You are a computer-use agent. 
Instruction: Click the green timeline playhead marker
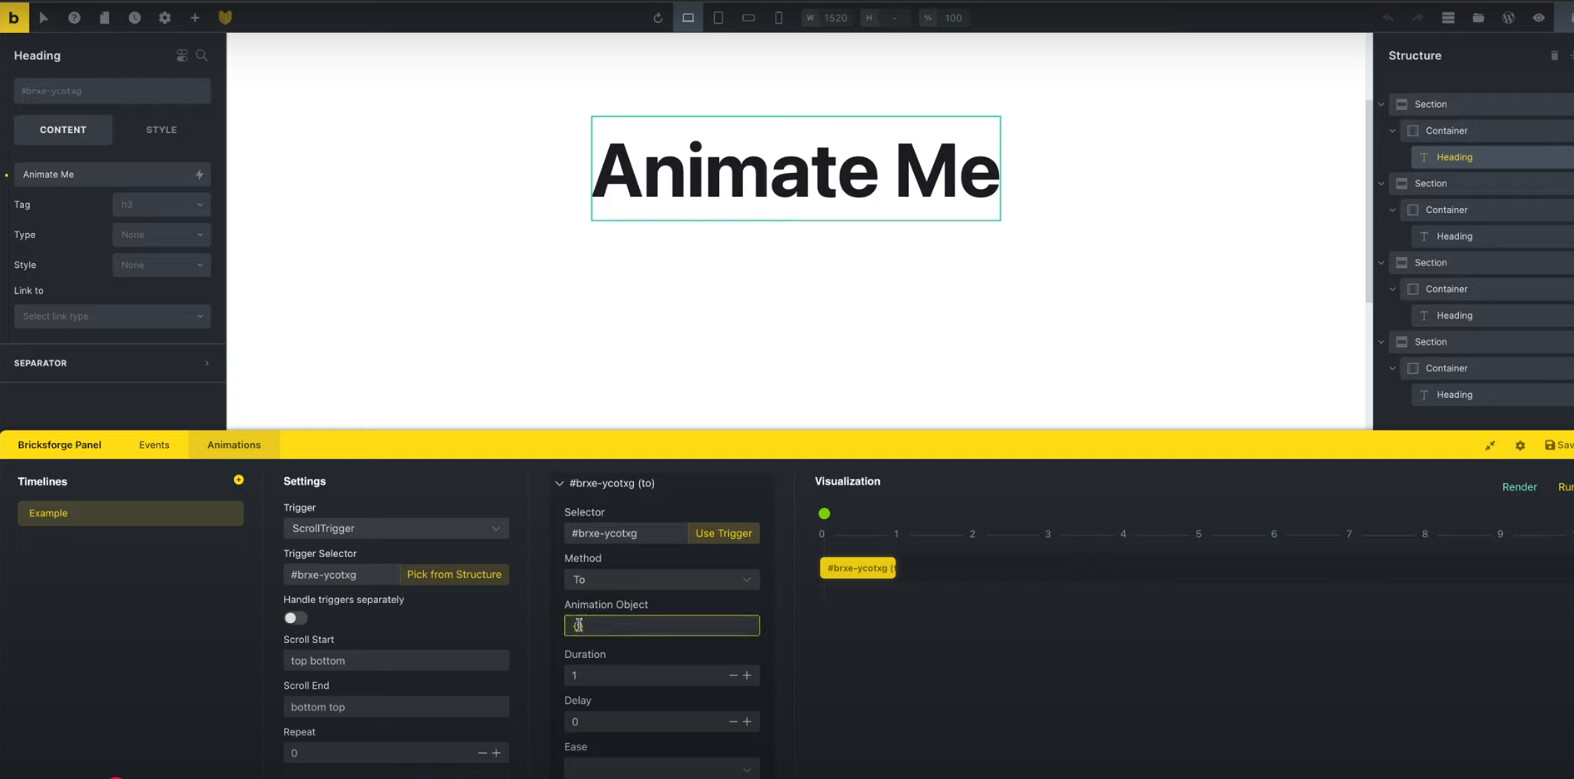(x=824, y=514)
